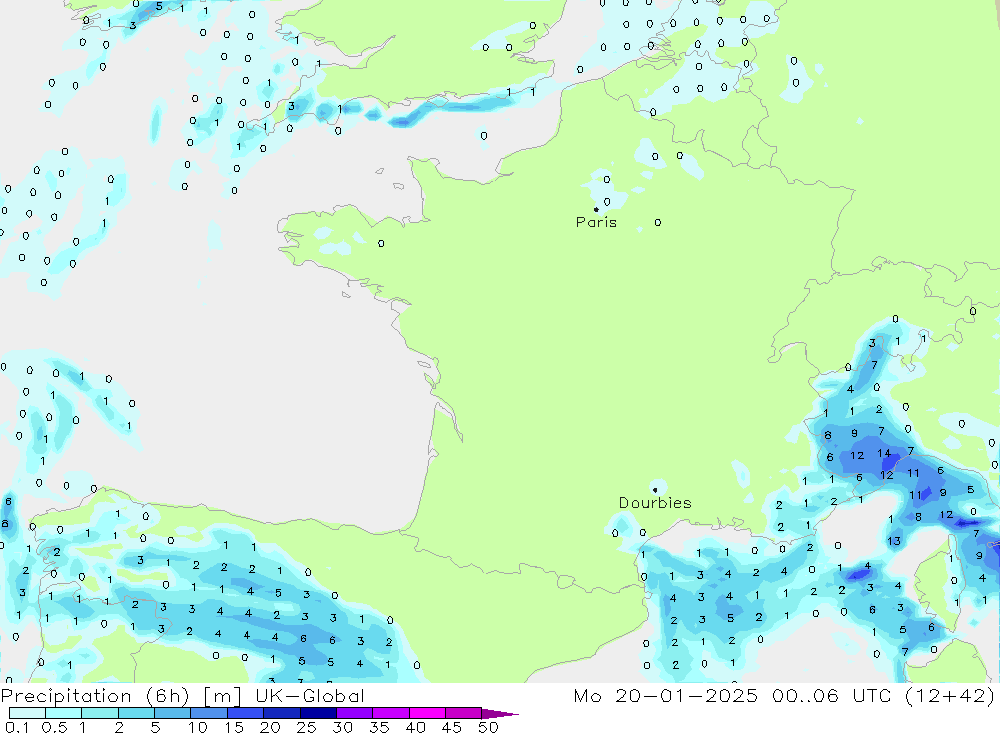Click the legend label '25'
Screen dimensions: 1000x733
(306, 727)
